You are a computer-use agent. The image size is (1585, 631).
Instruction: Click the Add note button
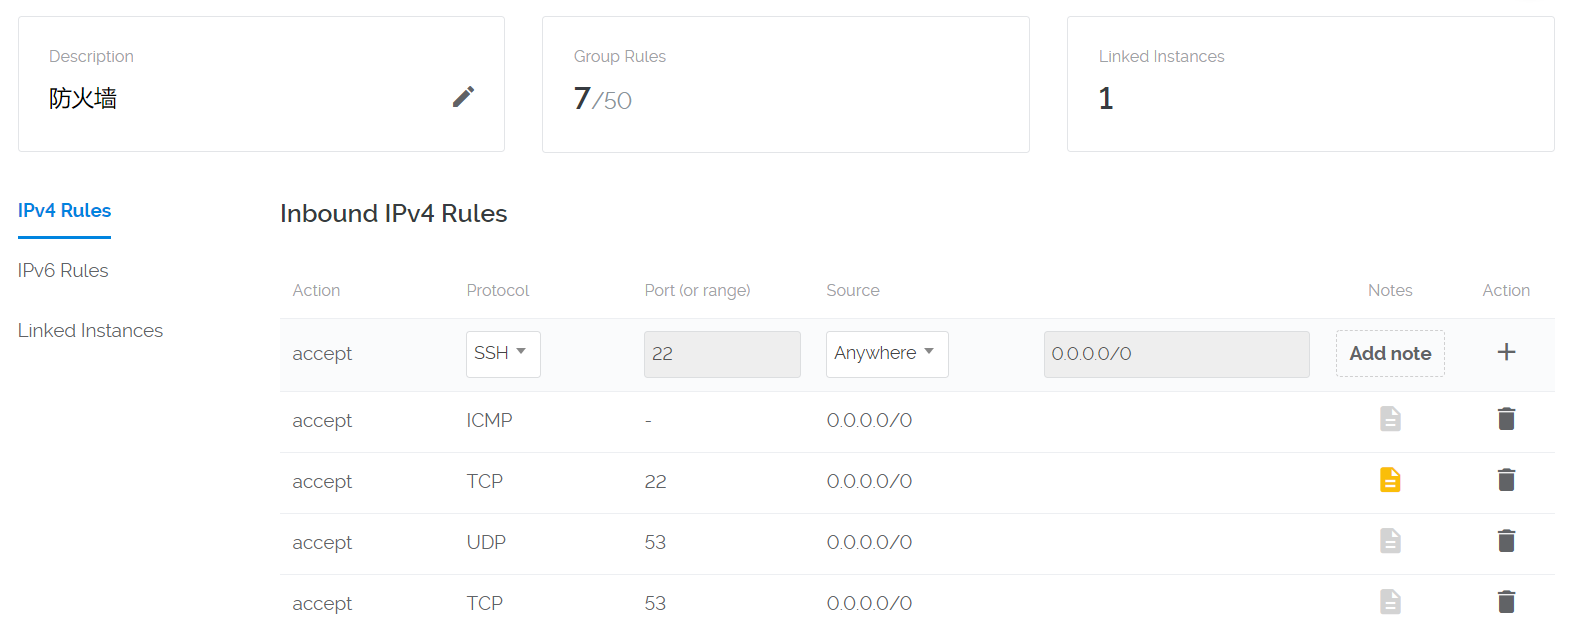[x=1390, y=354]
